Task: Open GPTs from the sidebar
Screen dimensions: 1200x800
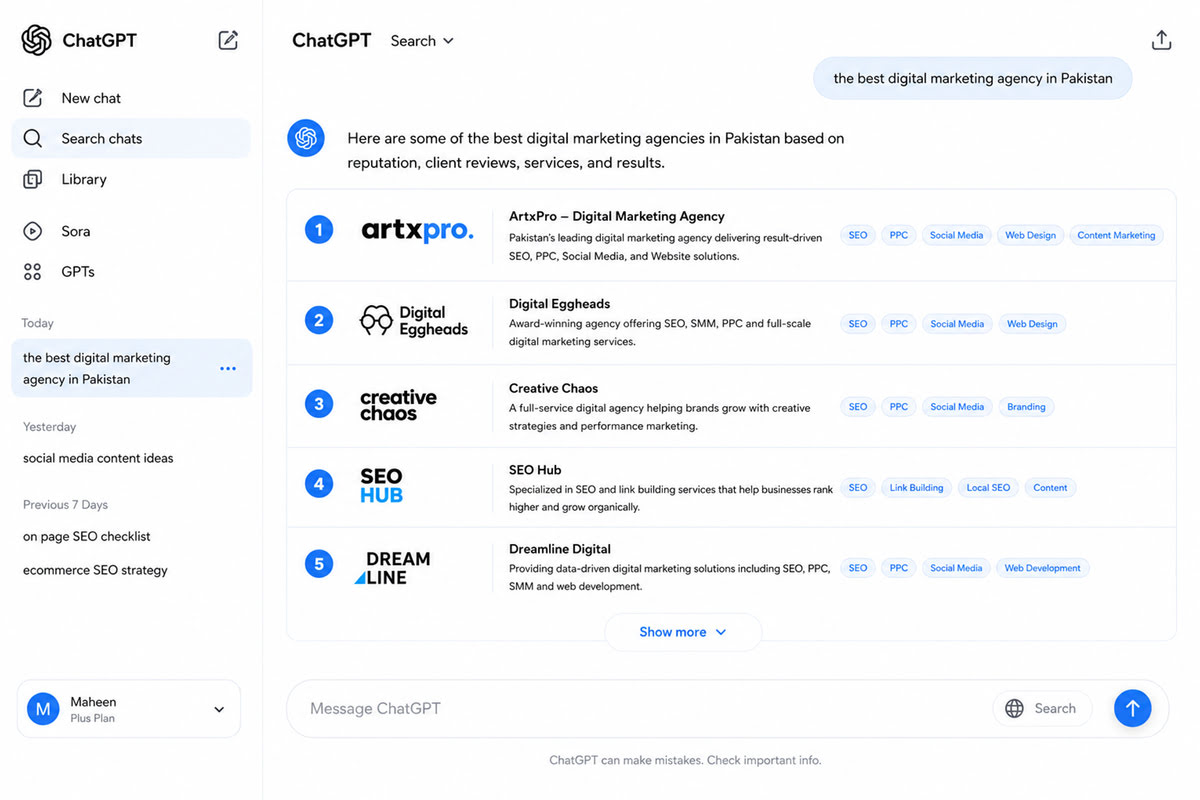Action: (131, 271)
